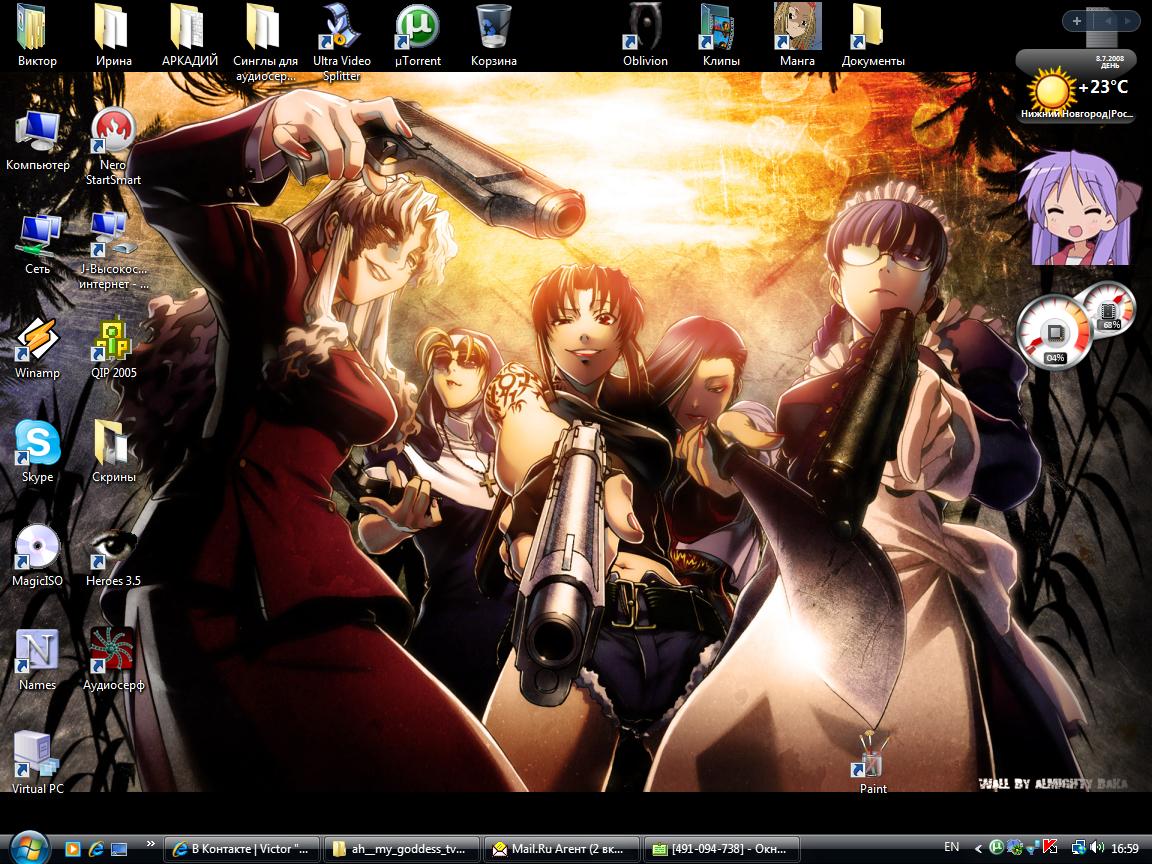This screenshot has width=1152, height=864.
Task: Open the Names shortcut
Action: pos(37,660)
